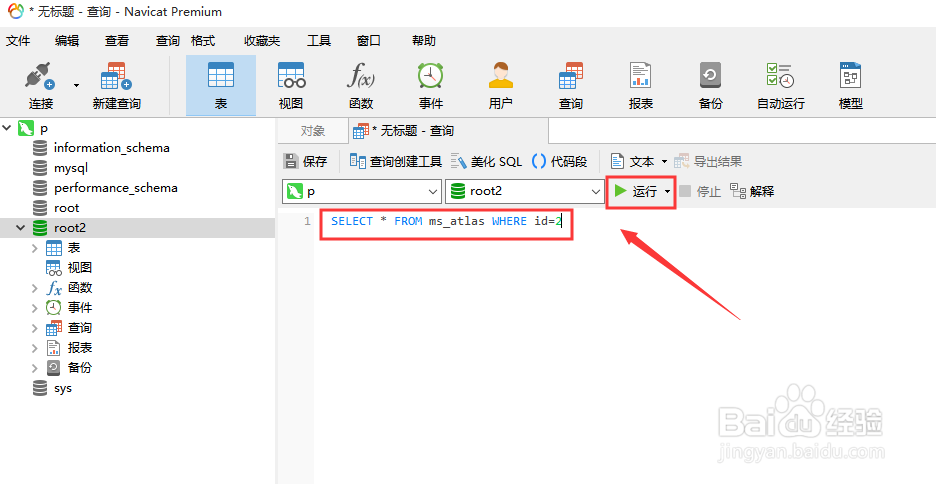
Task: Open the Query Builder (查询创建工具)
Action: click(396, 161)
